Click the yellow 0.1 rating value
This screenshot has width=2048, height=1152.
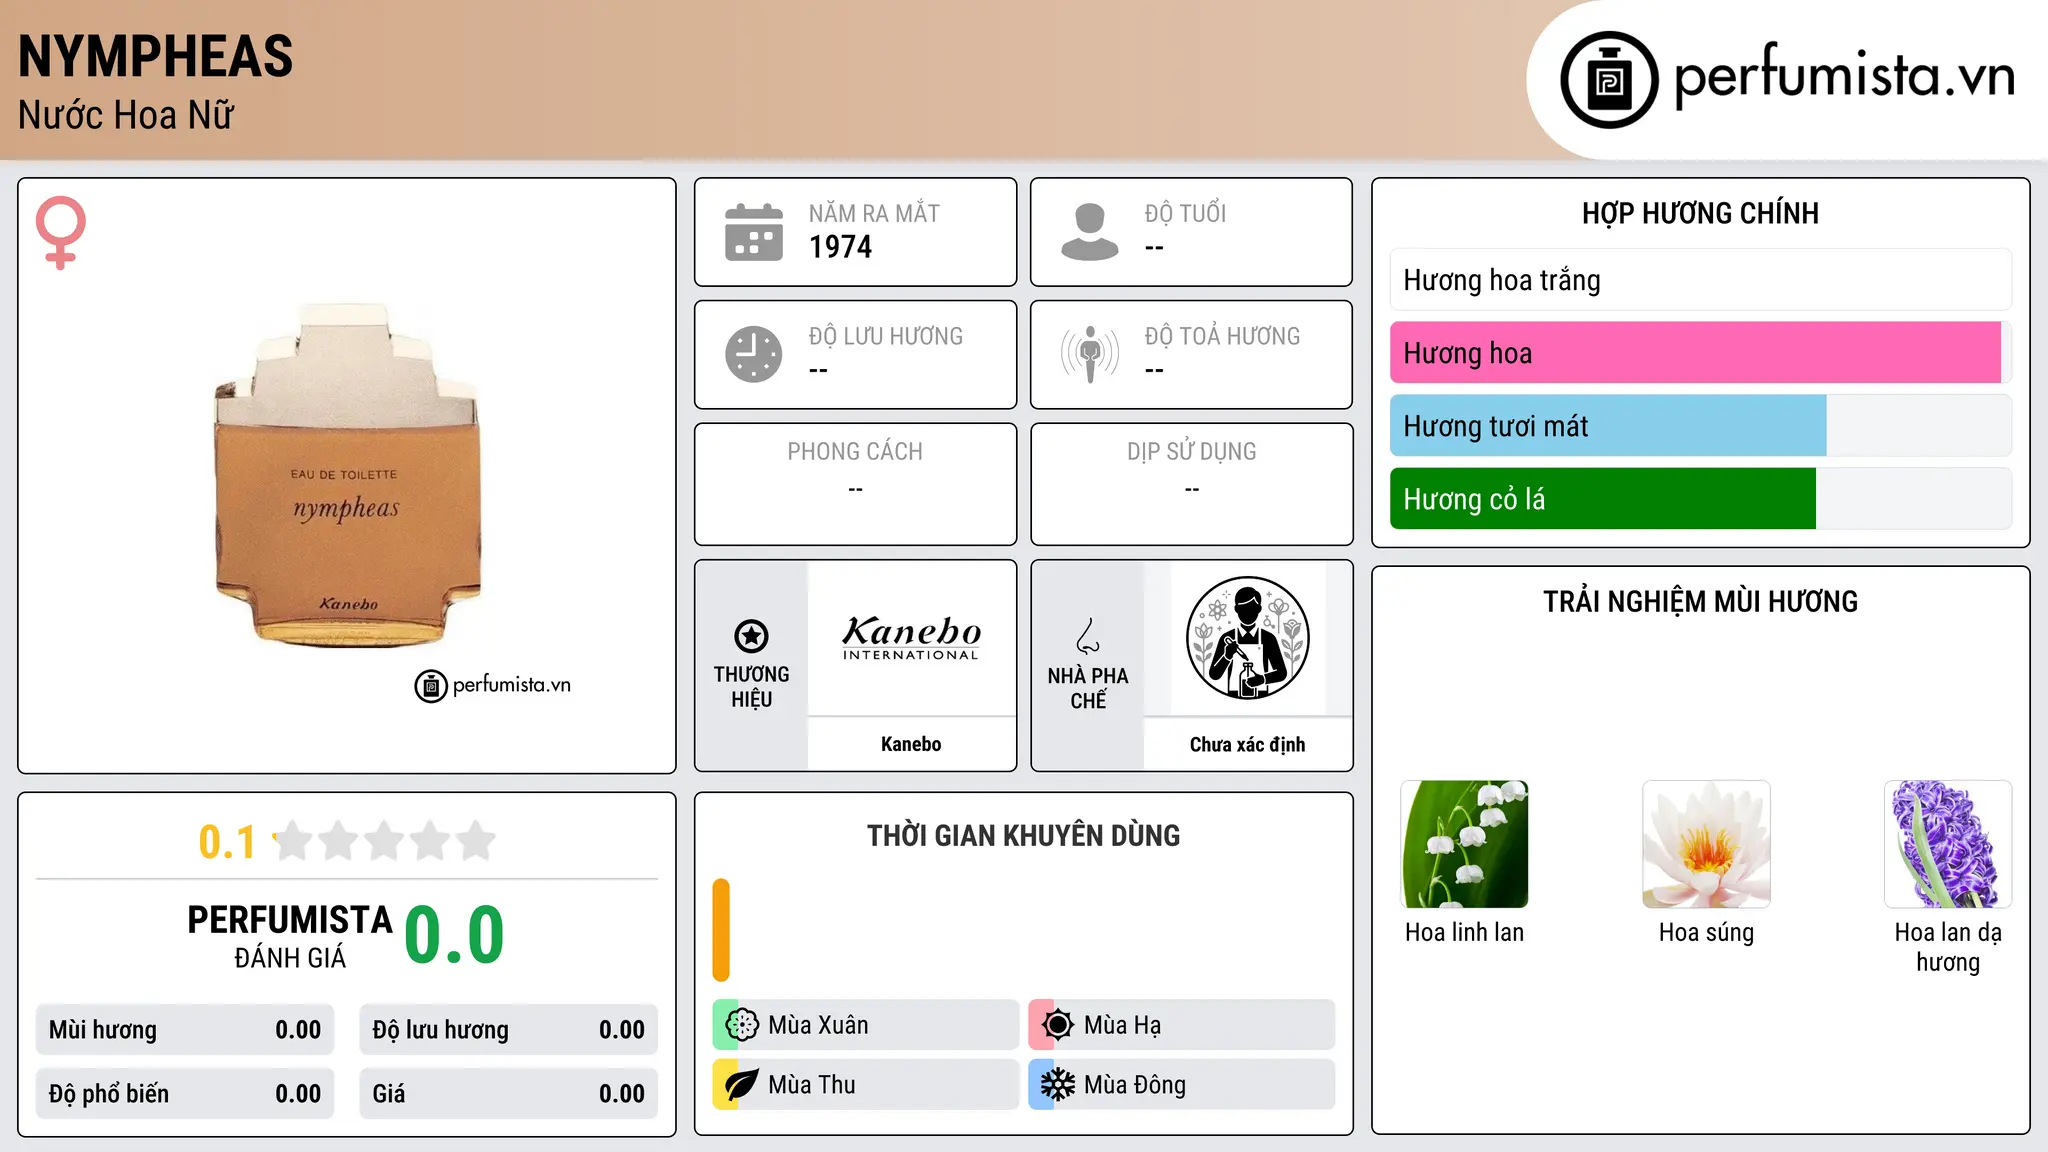(227, 842)
